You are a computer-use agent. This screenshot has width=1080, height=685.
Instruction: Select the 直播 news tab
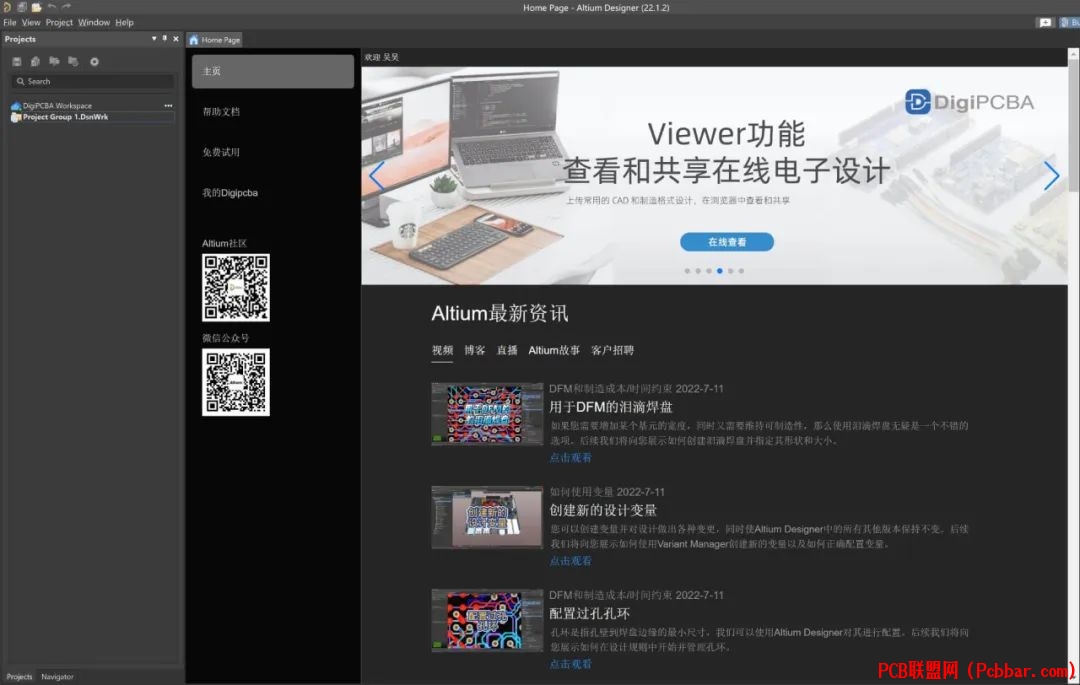507,350
